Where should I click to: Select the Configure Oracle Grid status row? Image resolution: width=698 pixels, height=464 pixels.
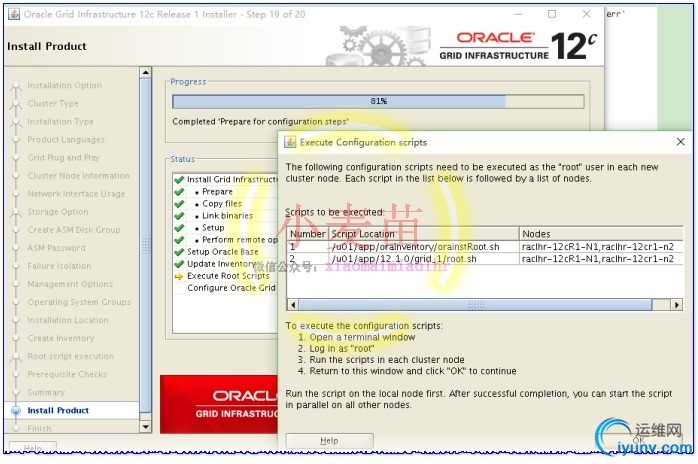(225, 288)
